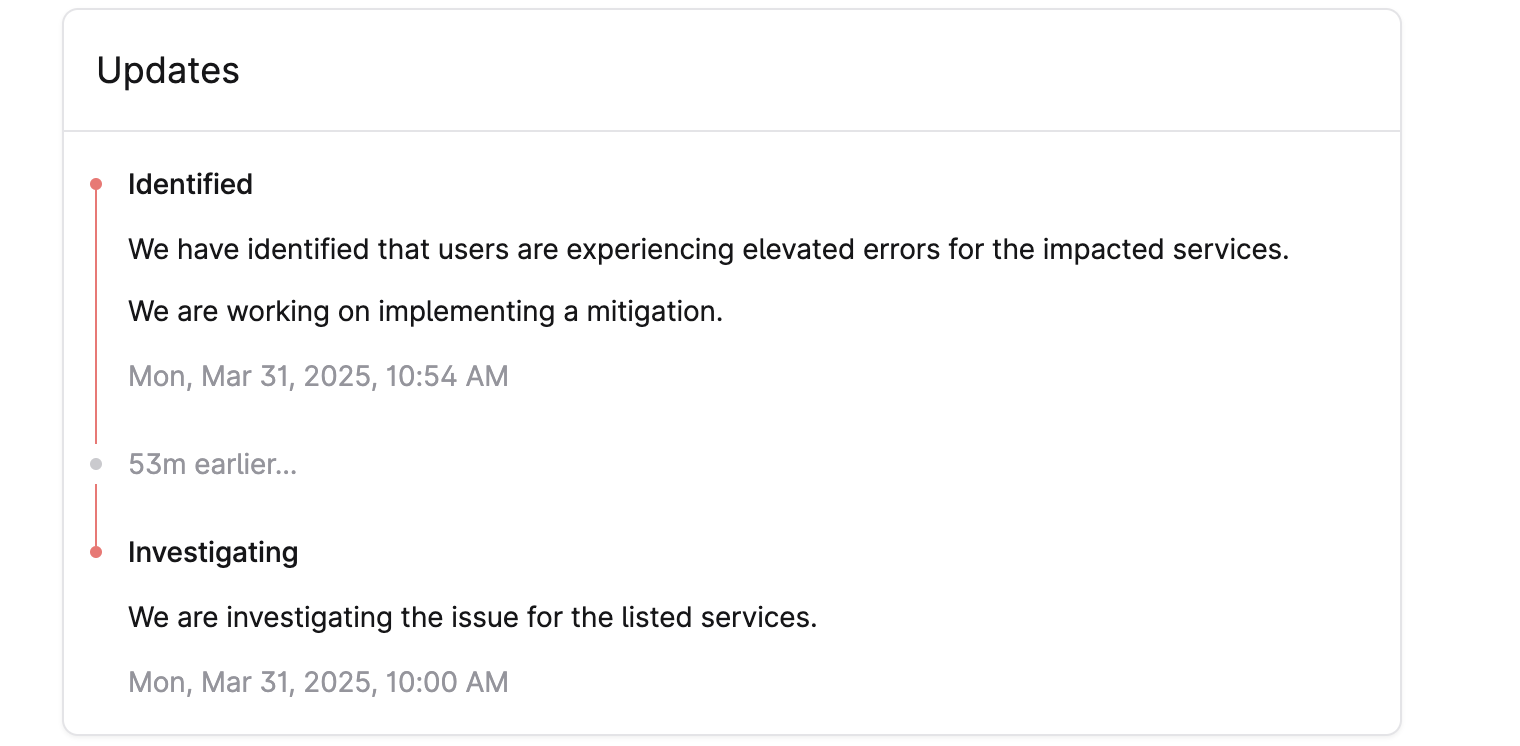
Task: Expand the "53m earlier..." collapsed updates
Action: click(x=212, y=464)
